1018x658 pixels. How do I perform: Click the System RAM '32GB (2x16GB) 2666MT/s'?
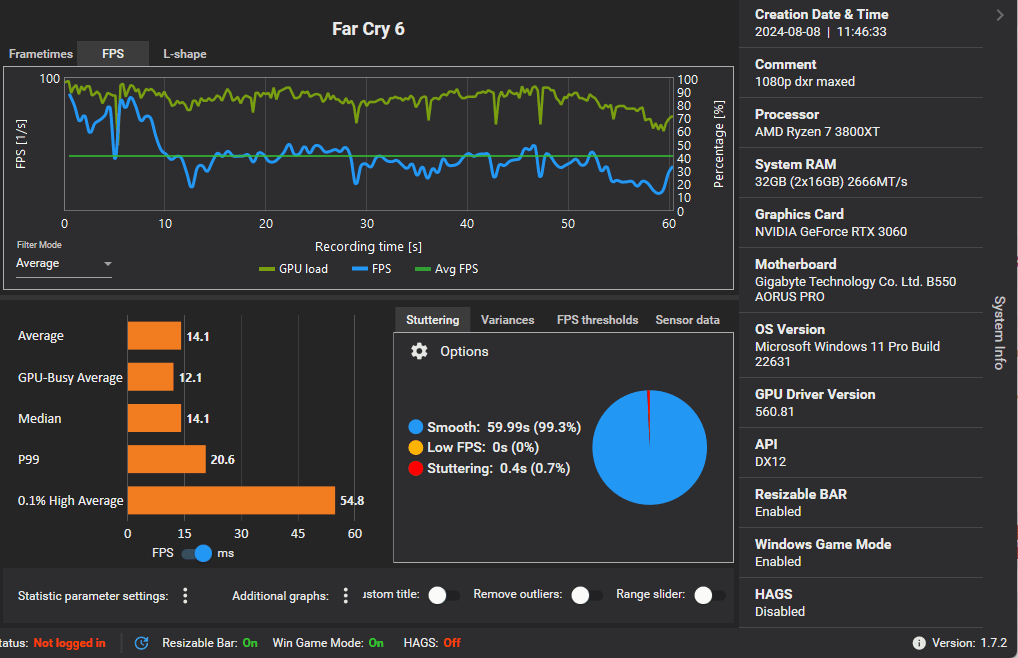tap(831, 182)
